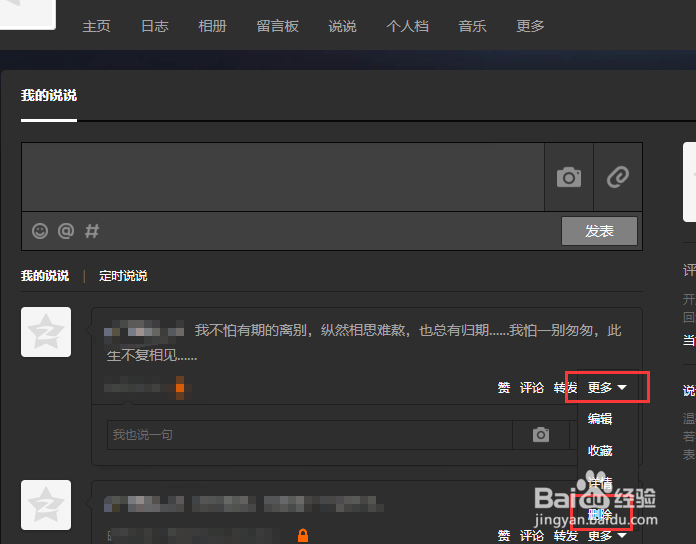This screenshot has width=696, height=544.
Task: Expand the second post's 更多 dropdown
Action: pos(607,536)
